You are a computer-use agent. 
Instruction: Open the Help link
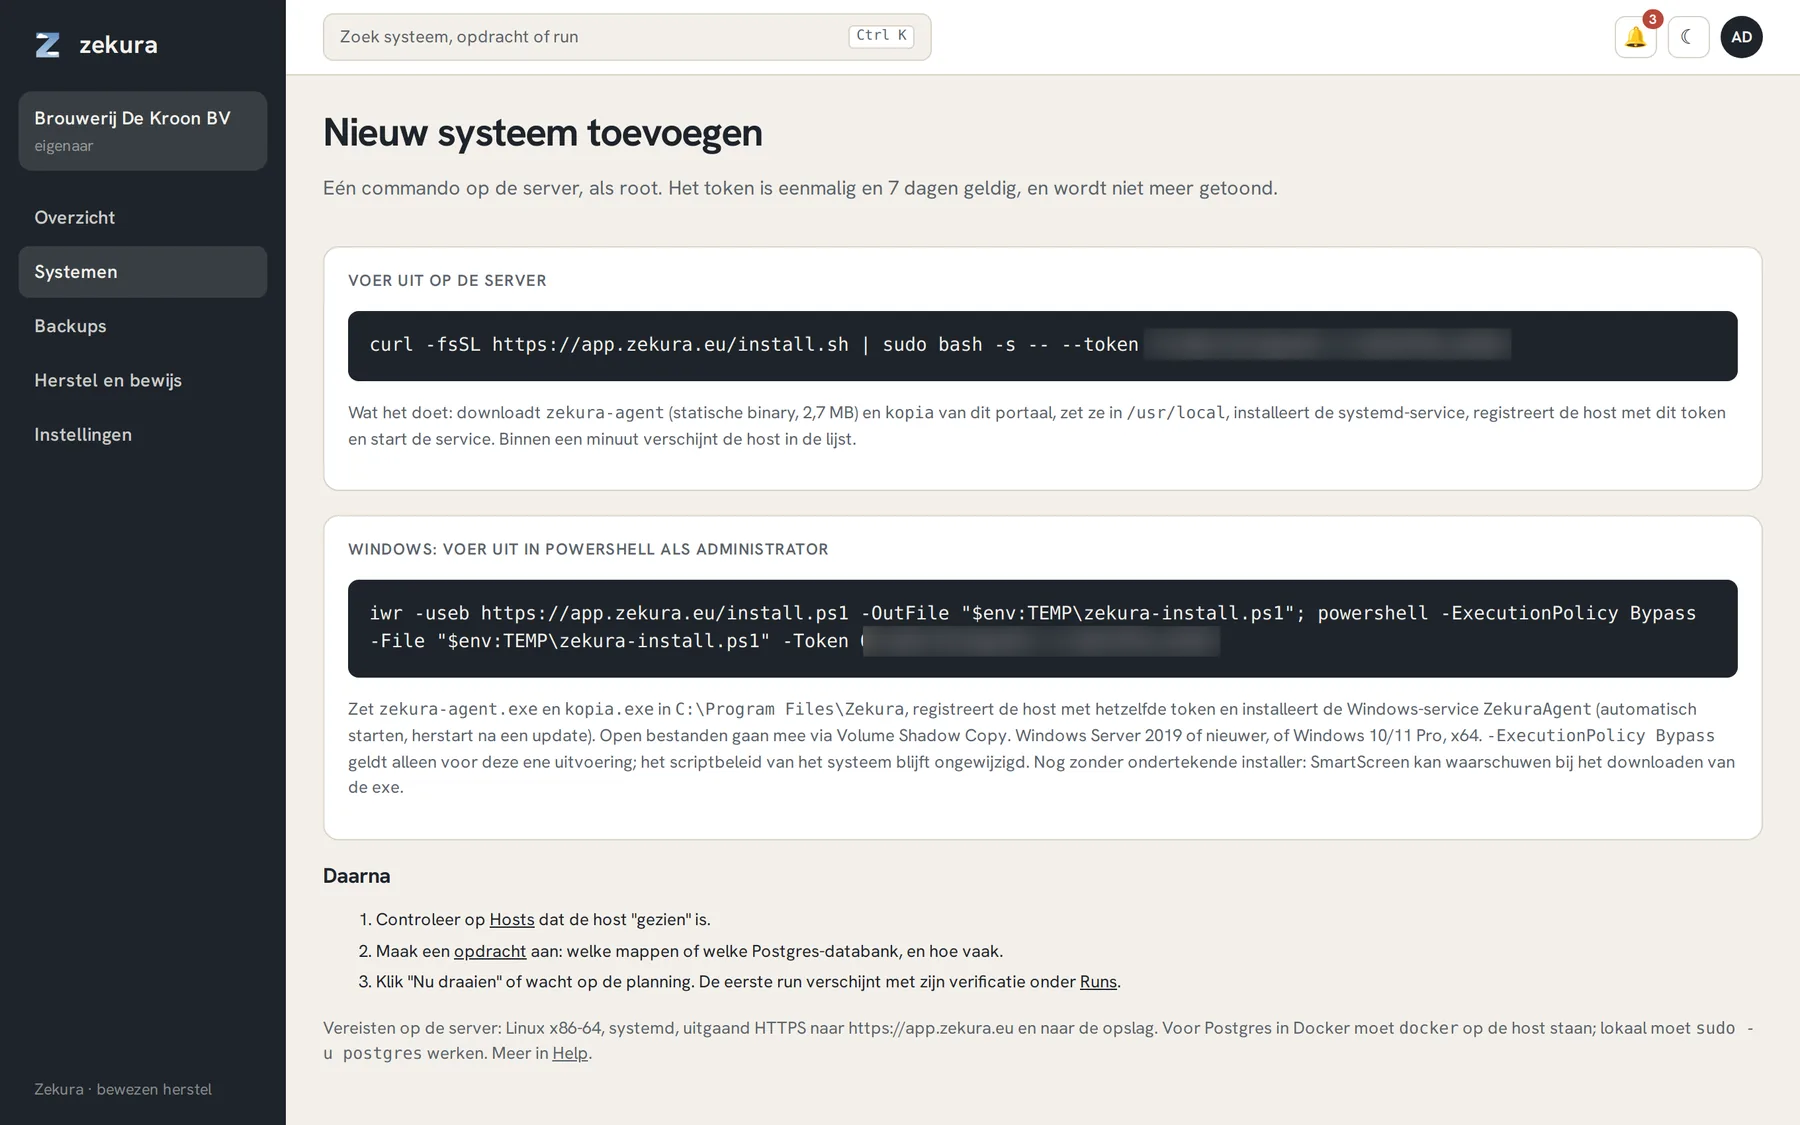(570, 1053)
